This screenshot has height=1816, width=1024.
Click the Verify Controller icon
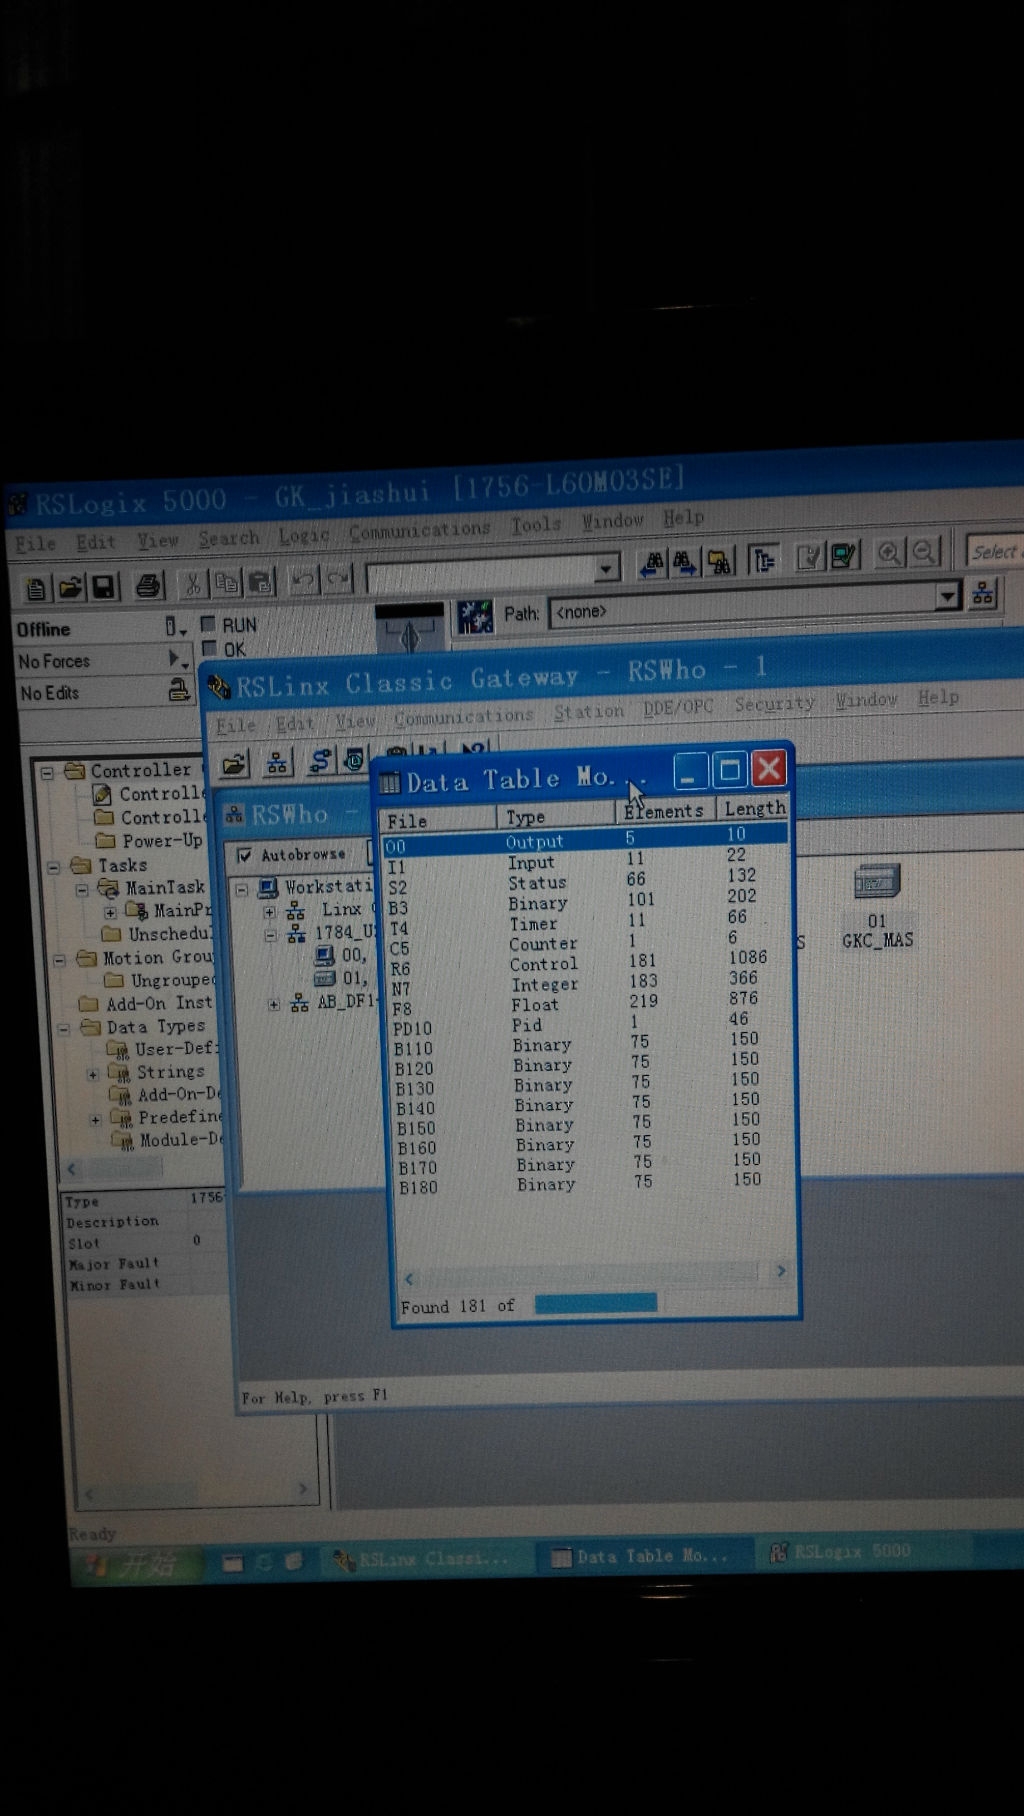(x=809, y=556)
